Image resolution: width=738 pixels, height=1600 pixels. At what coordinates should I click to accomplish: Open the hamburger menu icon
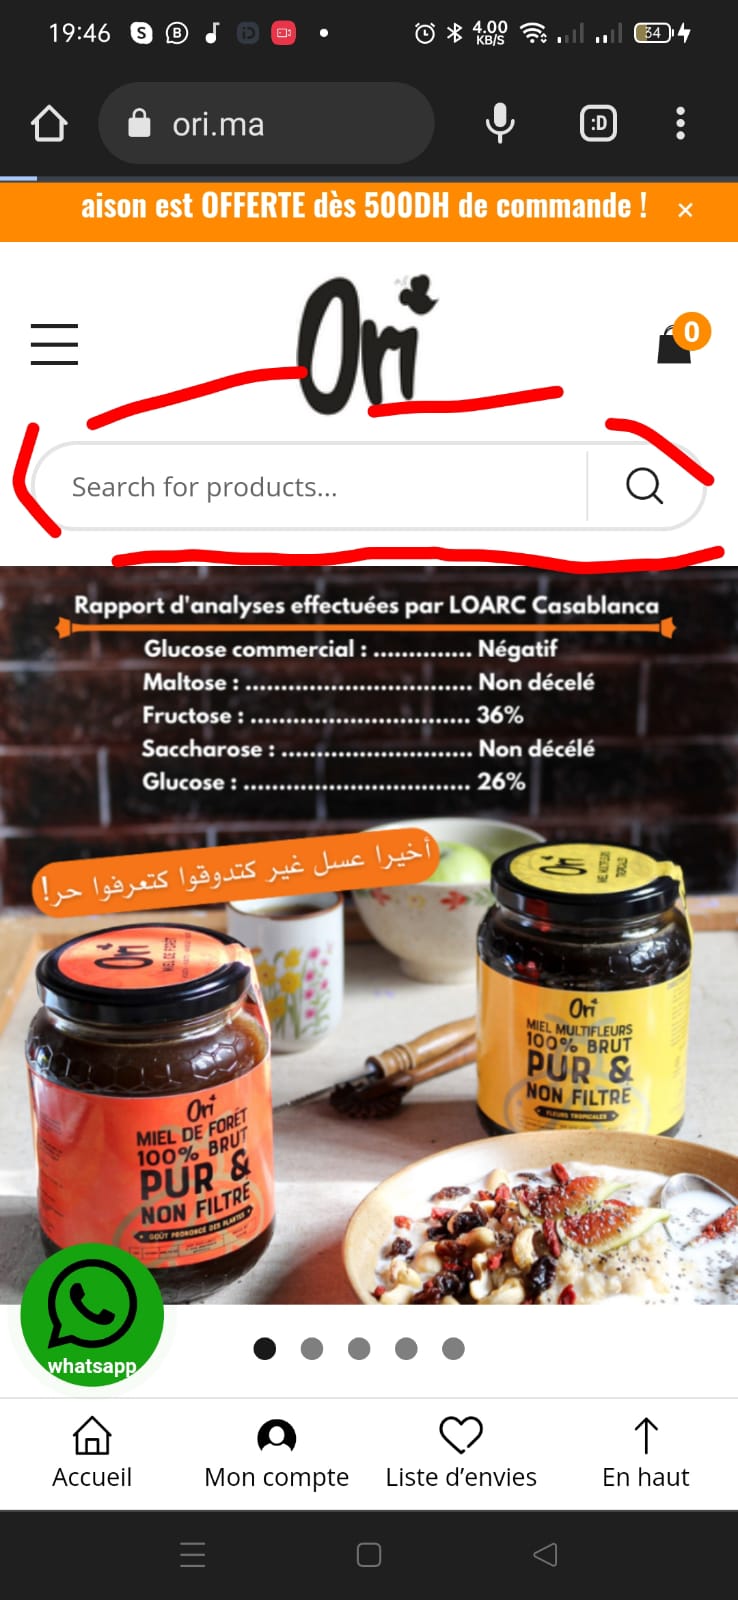[x=54, y=344]
